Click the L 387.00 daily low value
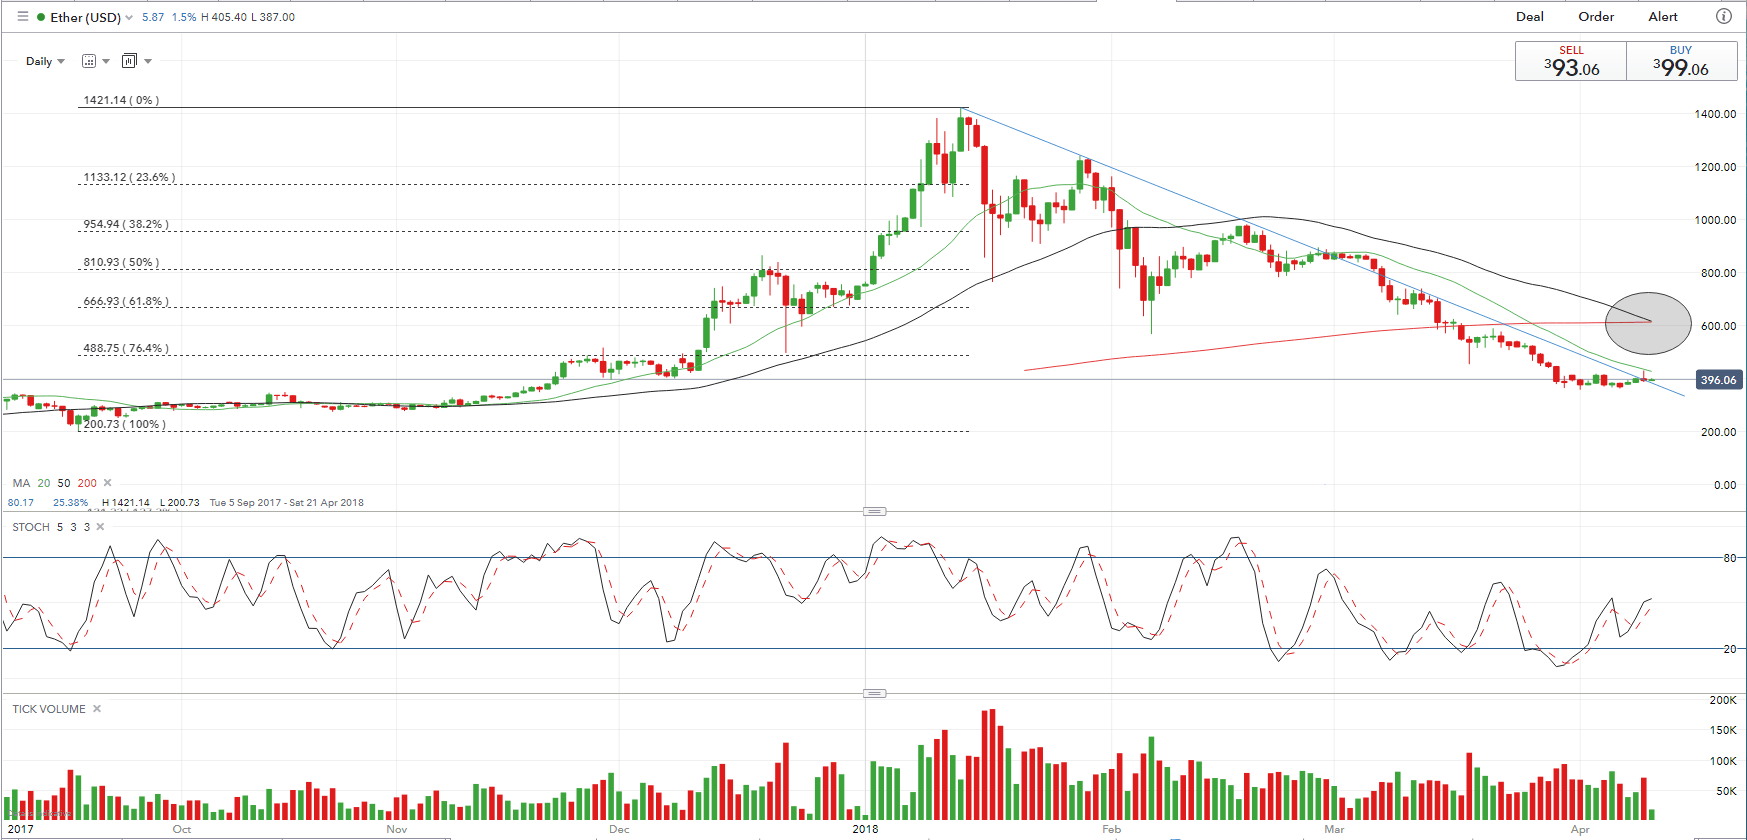 tap(273, 17)
